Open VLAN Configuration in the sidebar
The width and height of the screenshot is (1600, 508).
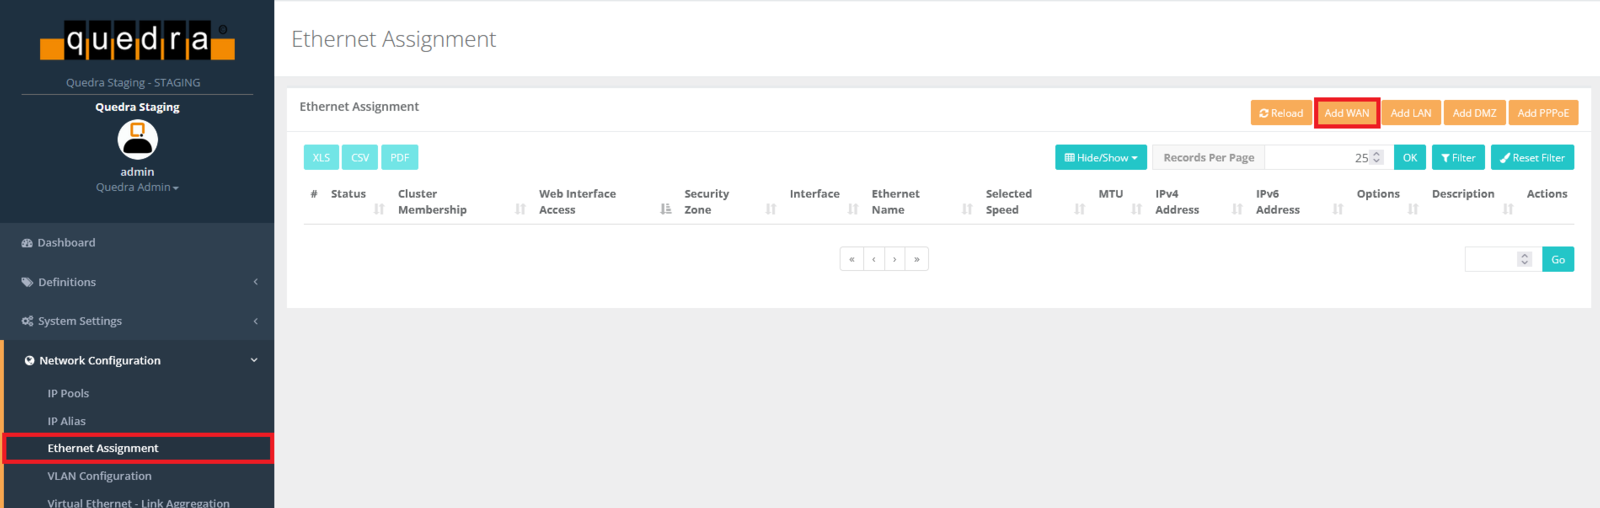[x=99, y=476]
